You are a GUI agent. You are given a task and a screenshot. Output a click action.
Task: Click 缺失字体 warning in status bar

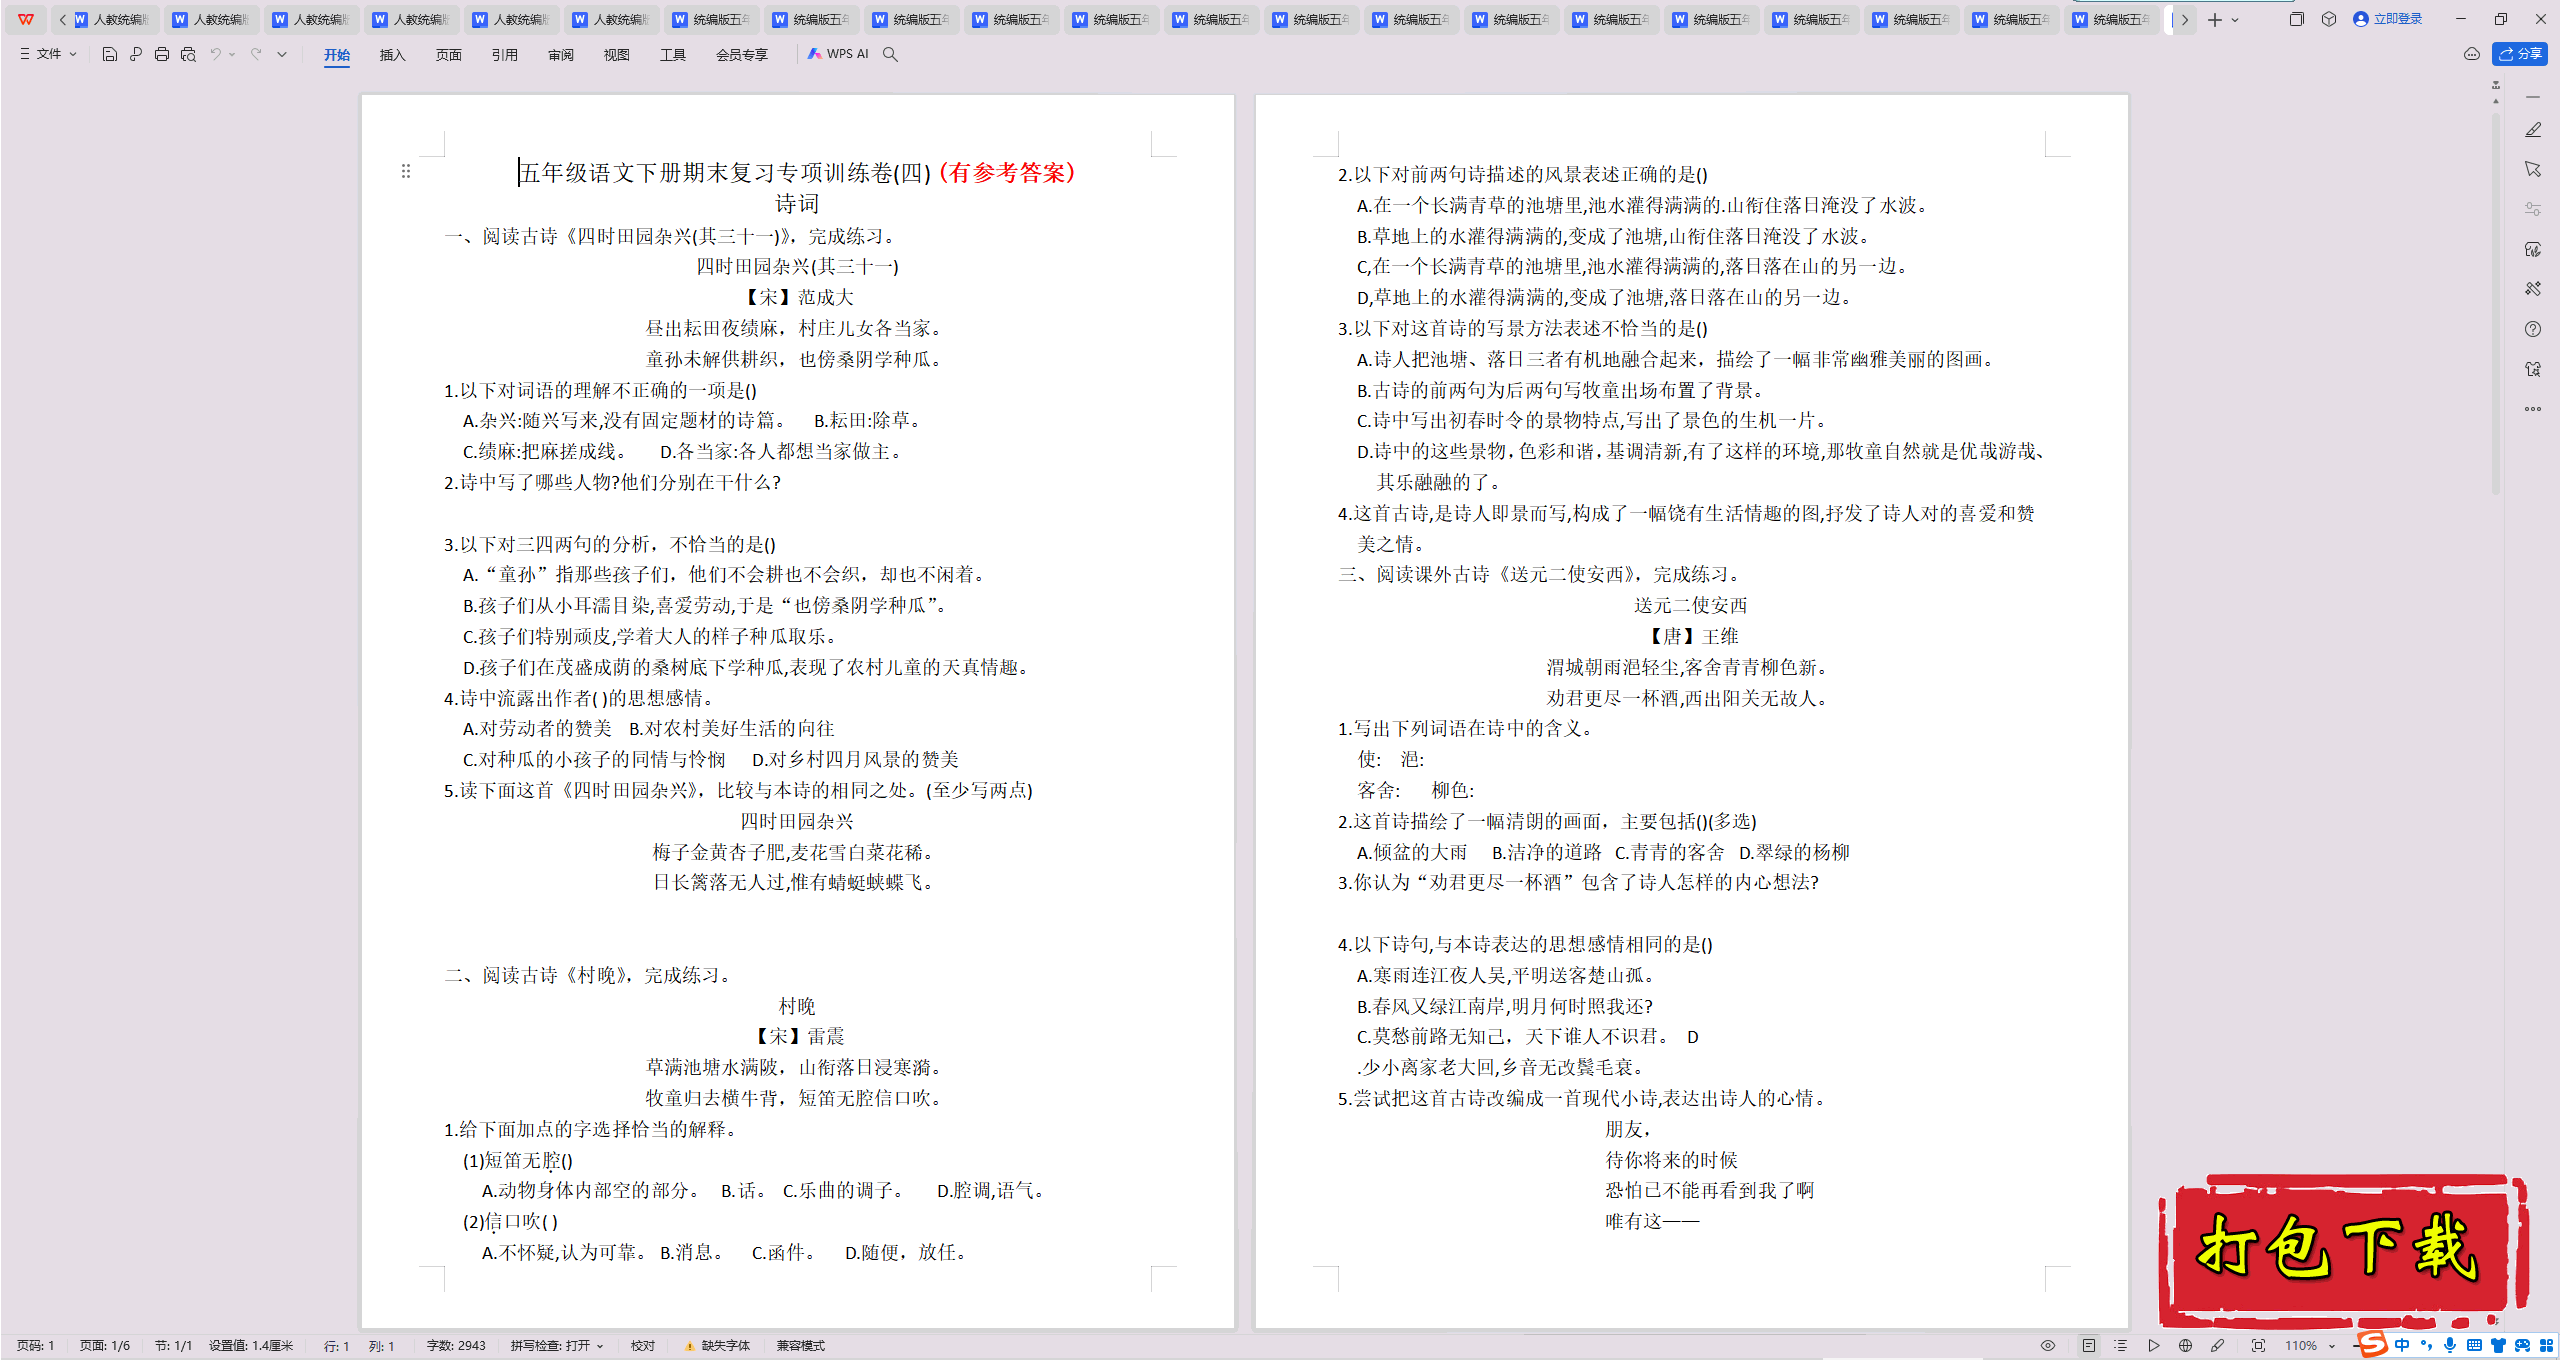(x=717, y=1346)
